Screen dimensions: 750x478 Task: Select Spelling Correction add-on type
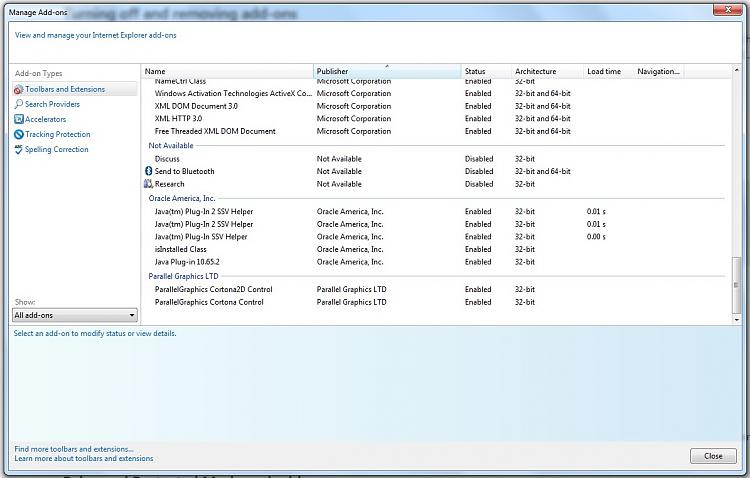56,149
